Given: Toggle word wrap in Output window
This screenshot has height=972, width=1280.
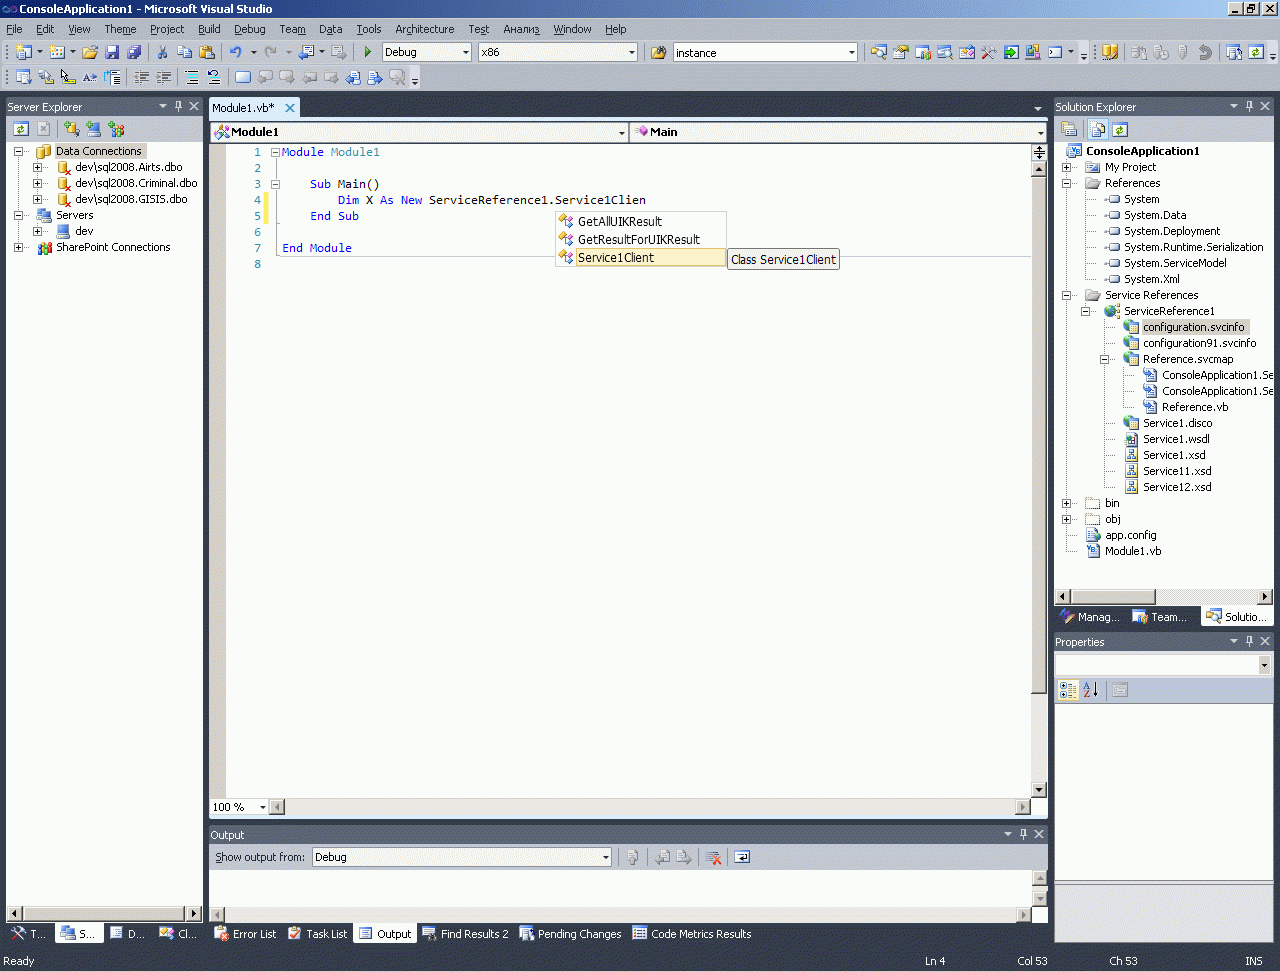Looking at the screenshot, I should tap(742, 857).
